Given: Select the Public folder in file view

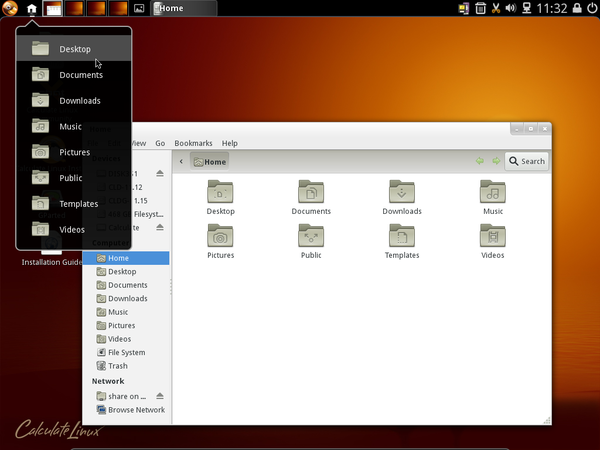Looking at the screenshot, I should pyautogui.click(x=311, y=241).
